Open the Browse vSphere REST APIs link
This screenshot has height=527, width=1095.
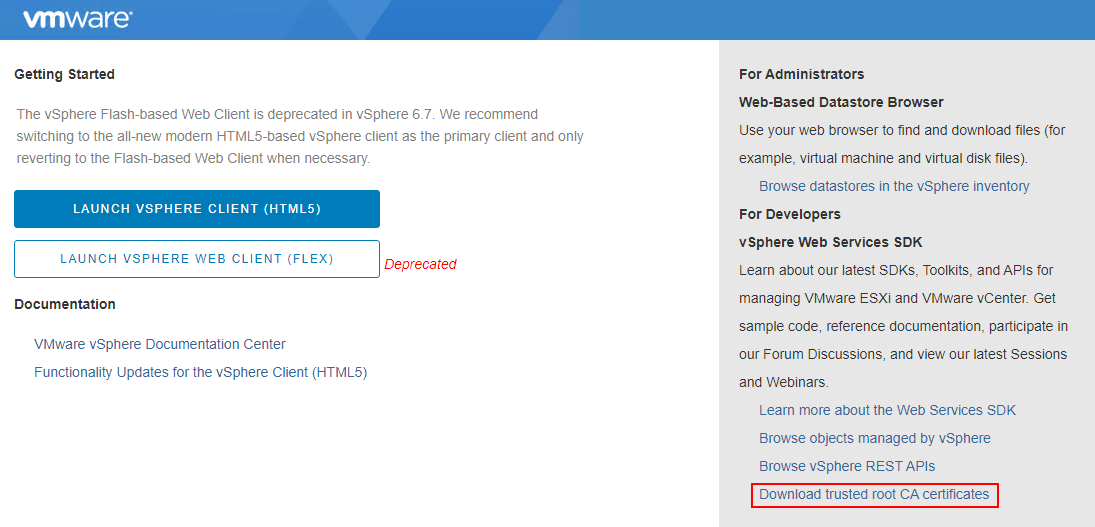click(847, 466)
